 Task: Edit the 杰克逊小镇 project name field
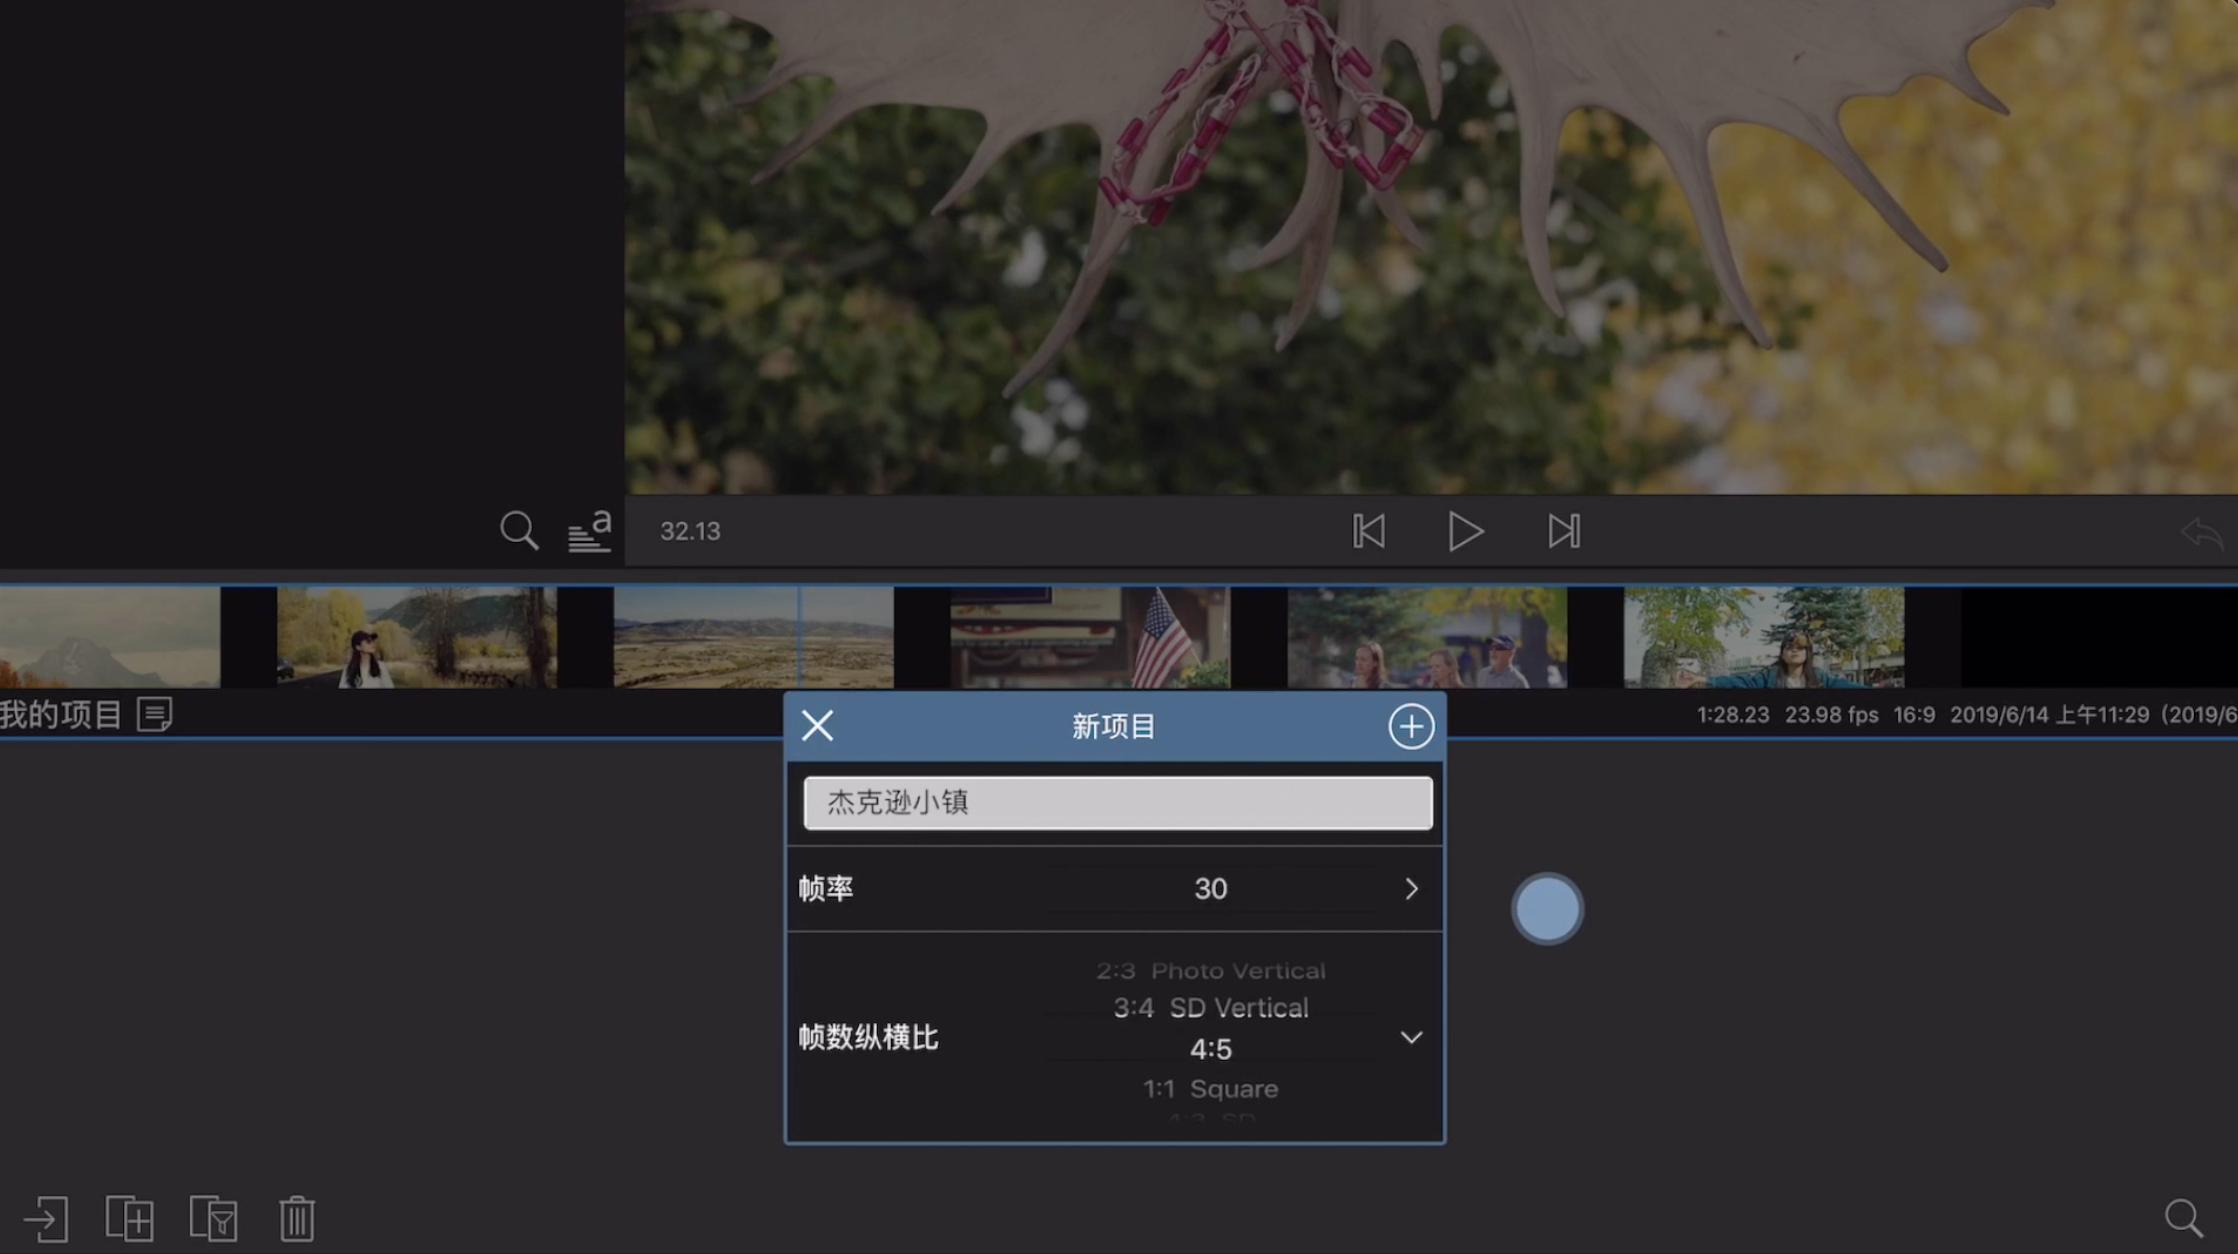click(x=1117, y=802)
